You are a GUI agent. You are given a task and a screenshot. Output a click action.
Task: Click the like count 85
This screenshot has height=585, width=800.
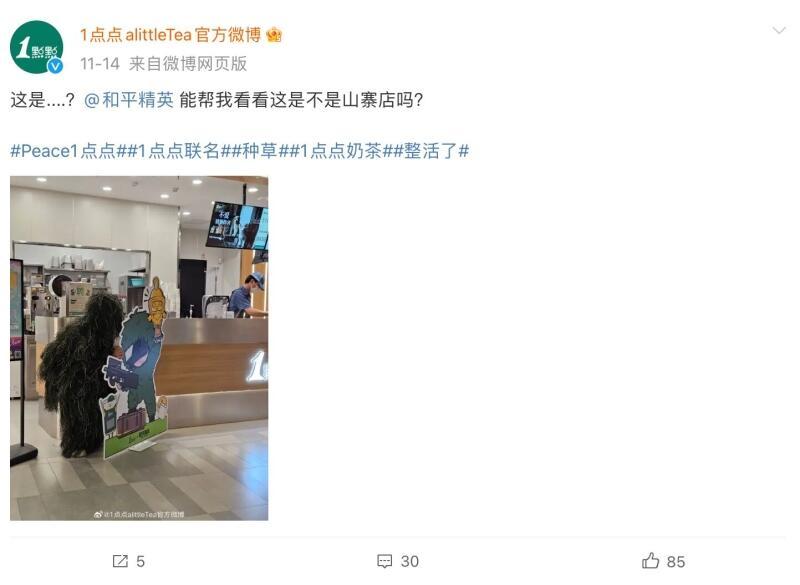coord(676,562)
